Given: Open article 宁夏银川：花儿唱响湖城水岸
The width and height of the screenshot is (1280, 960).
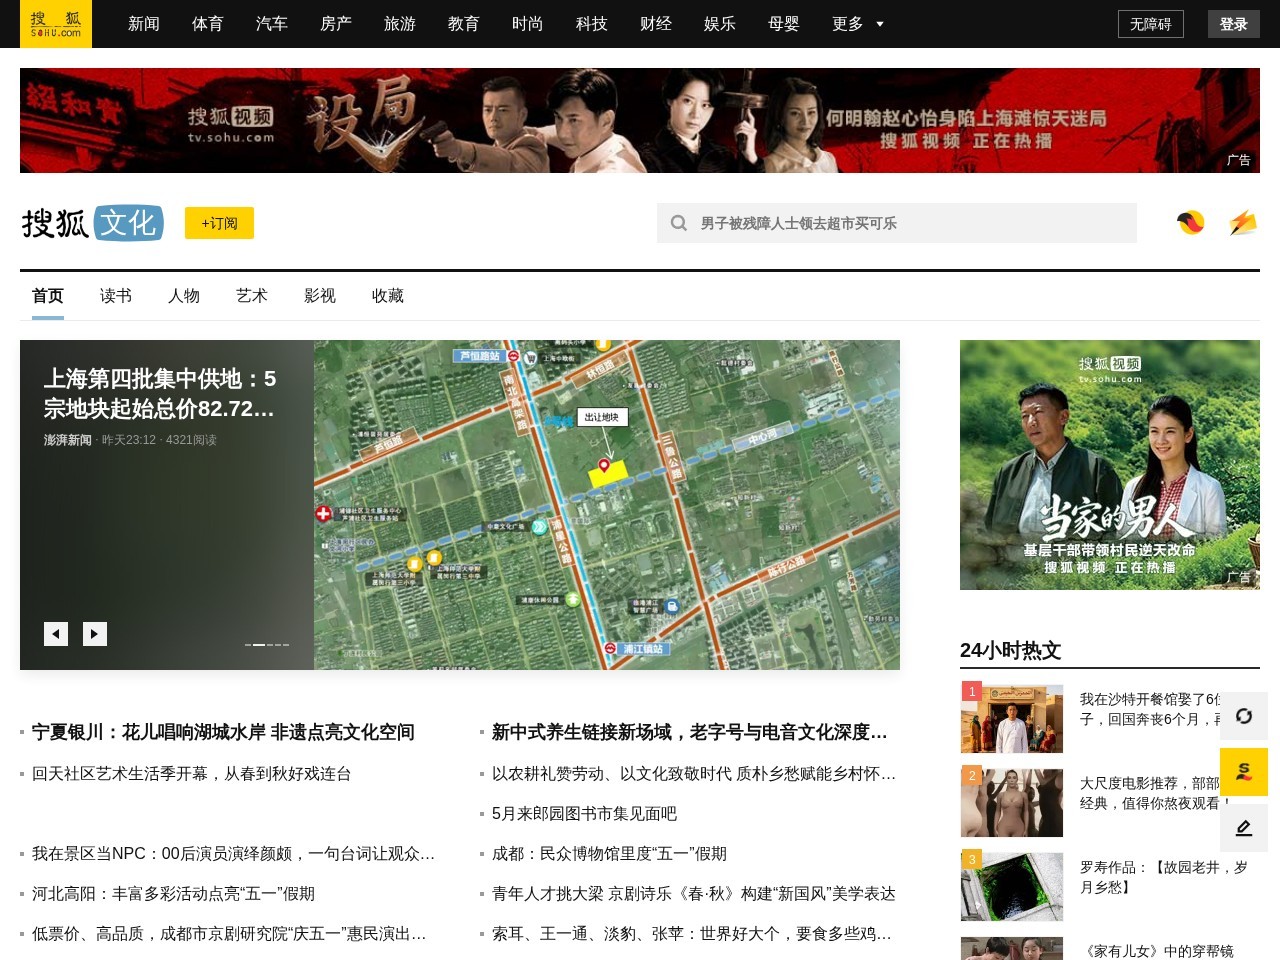Looking at the screenshot, I should (223, 732).
